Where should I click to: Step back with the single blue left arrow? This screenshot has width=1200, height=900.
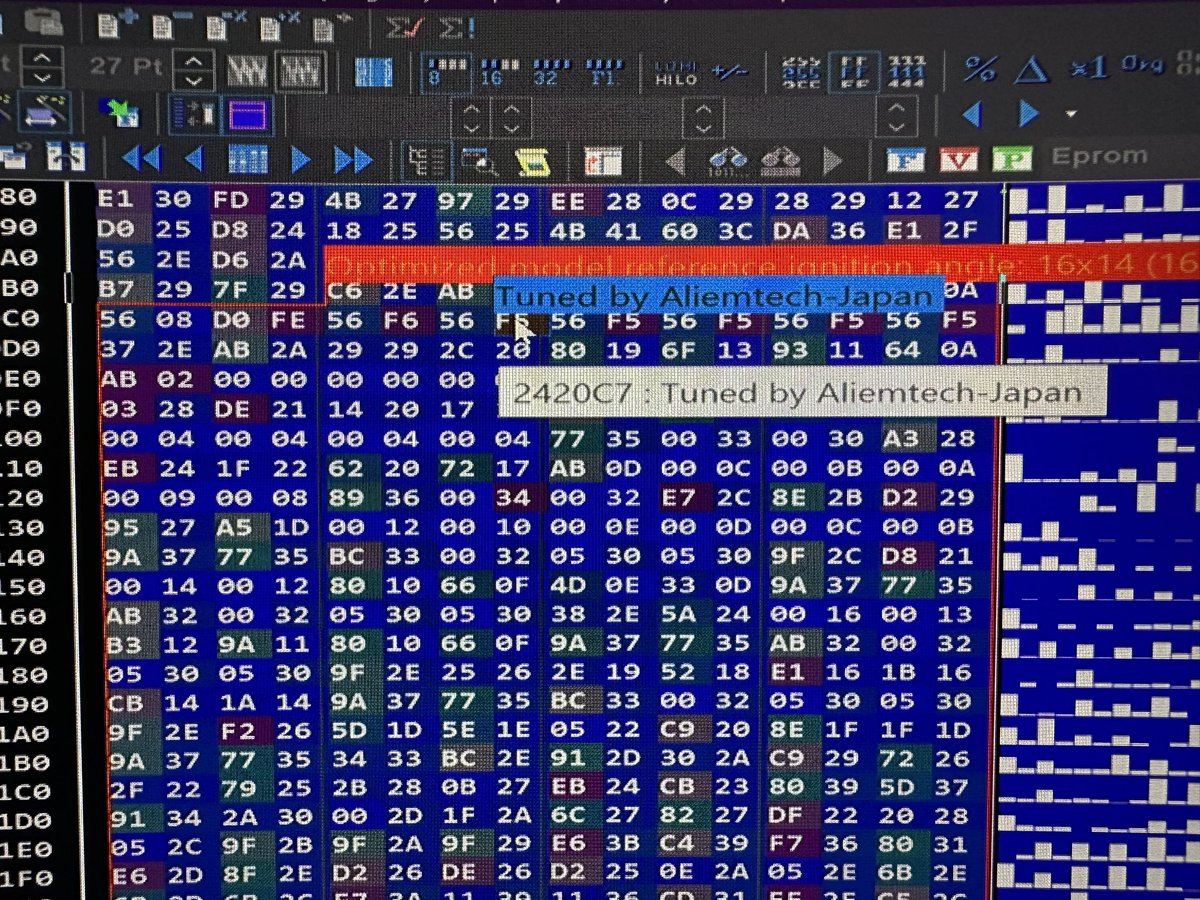click(194, 158)
